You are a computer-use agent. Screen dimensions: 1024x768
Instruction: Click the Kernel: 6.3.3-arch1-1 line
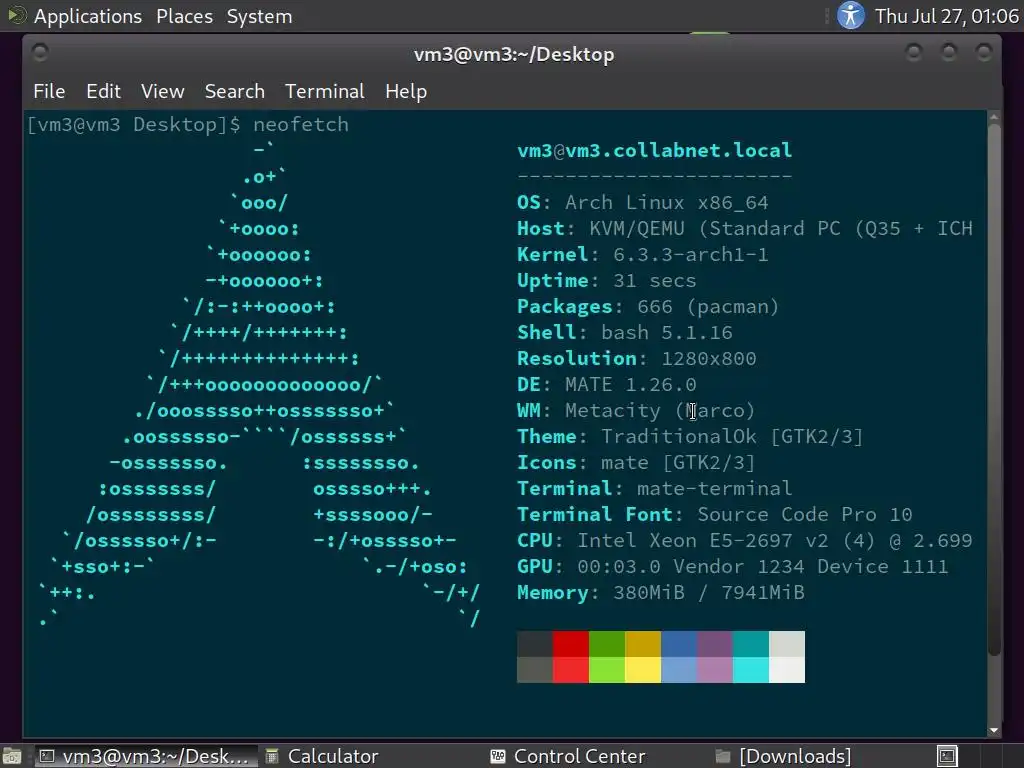point(643,255)
